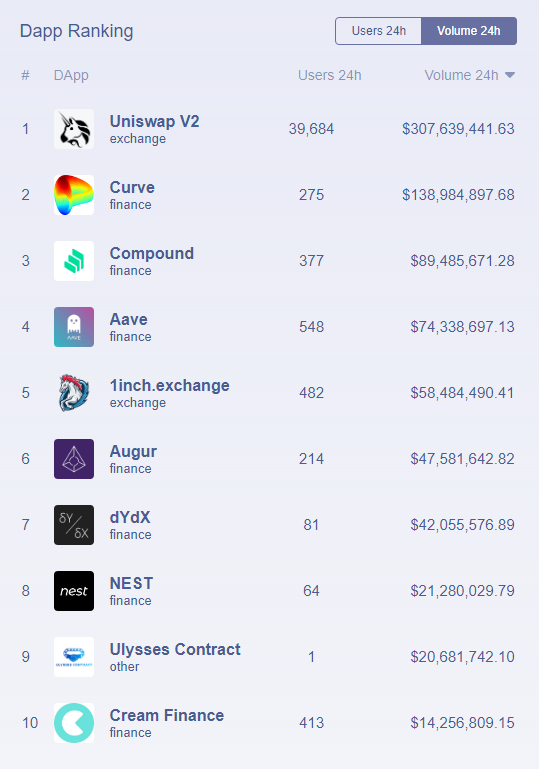Viewport: 539px width, 769px height.
Task: Click the Volume 24h sort arrow
Action: pos(510,75)
